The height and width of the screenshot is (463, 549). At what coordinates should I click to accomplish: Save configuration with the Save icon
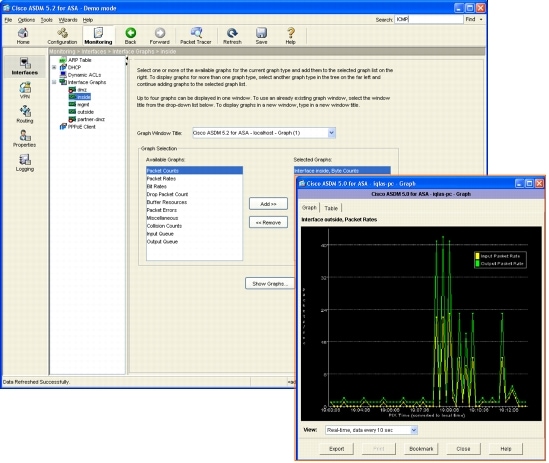(262, 36)
